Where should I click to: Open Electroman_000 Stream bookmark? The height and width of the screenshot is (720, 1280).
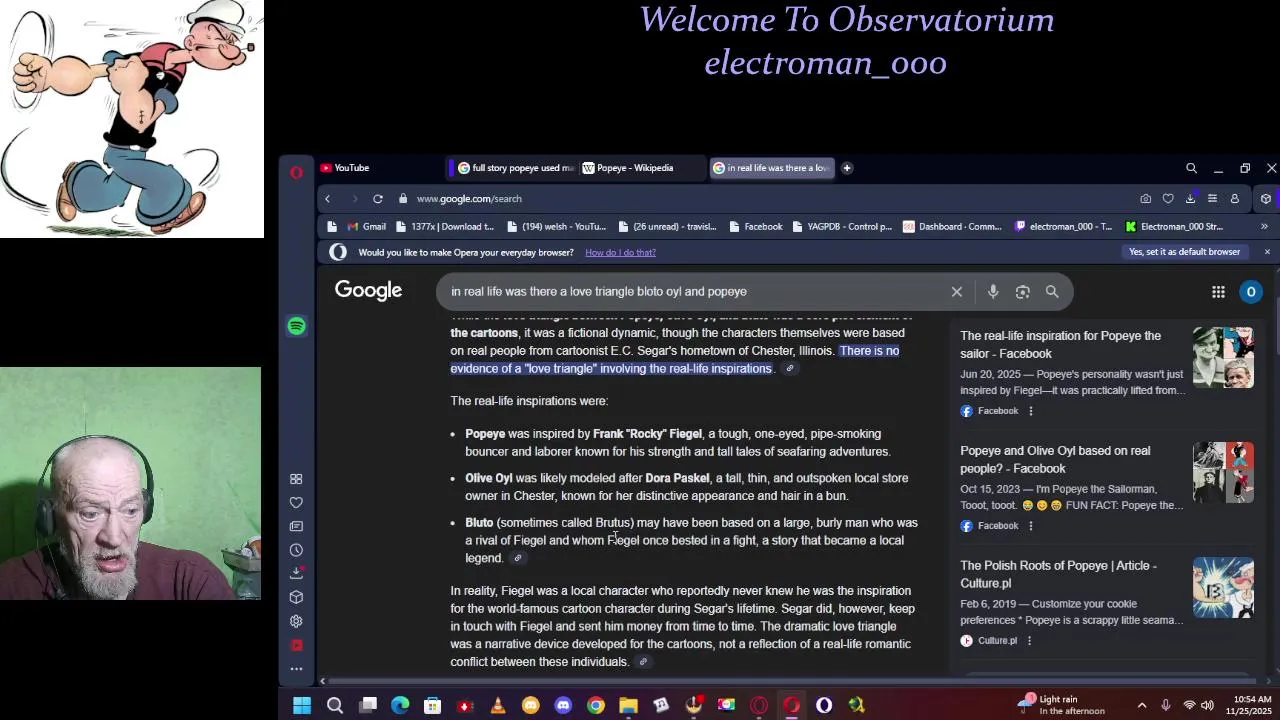[x=1174, y=227]
